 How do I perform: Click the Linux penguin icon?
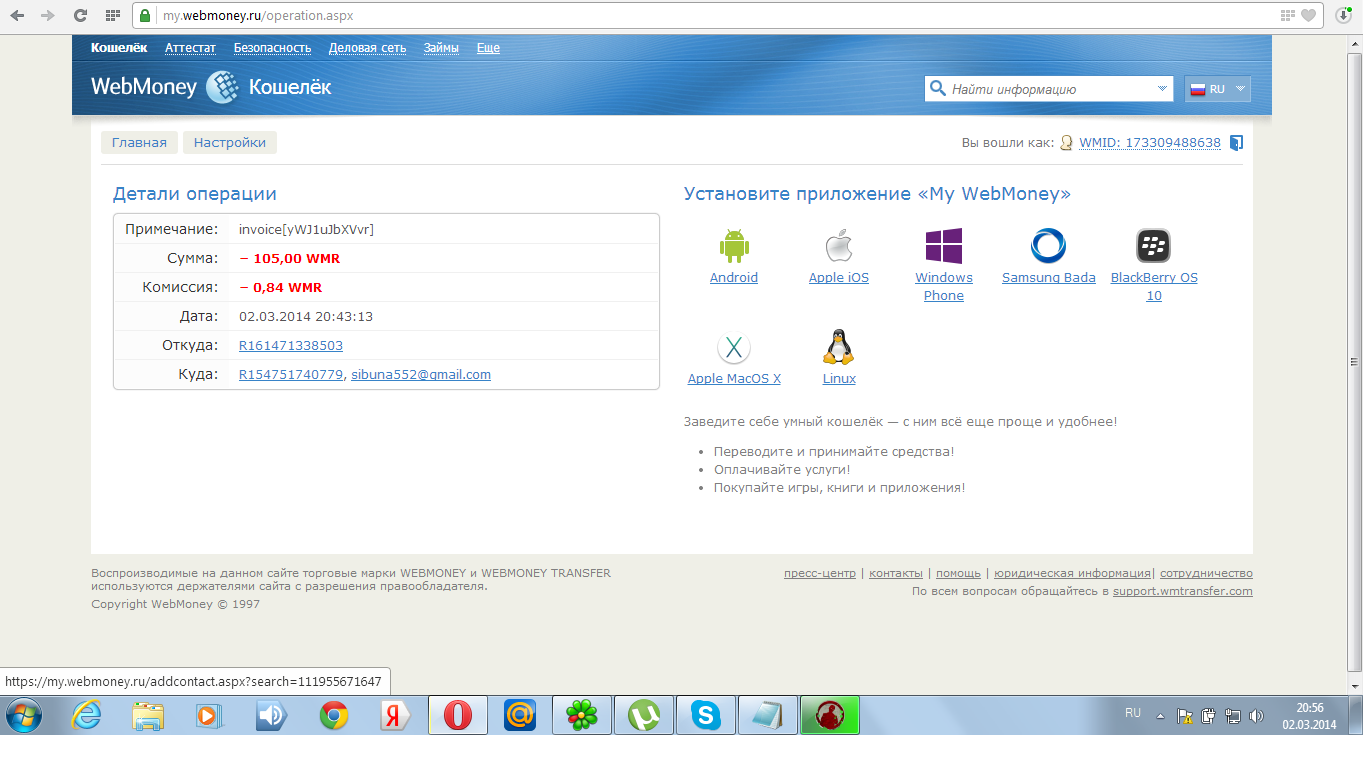pos(838,347)
